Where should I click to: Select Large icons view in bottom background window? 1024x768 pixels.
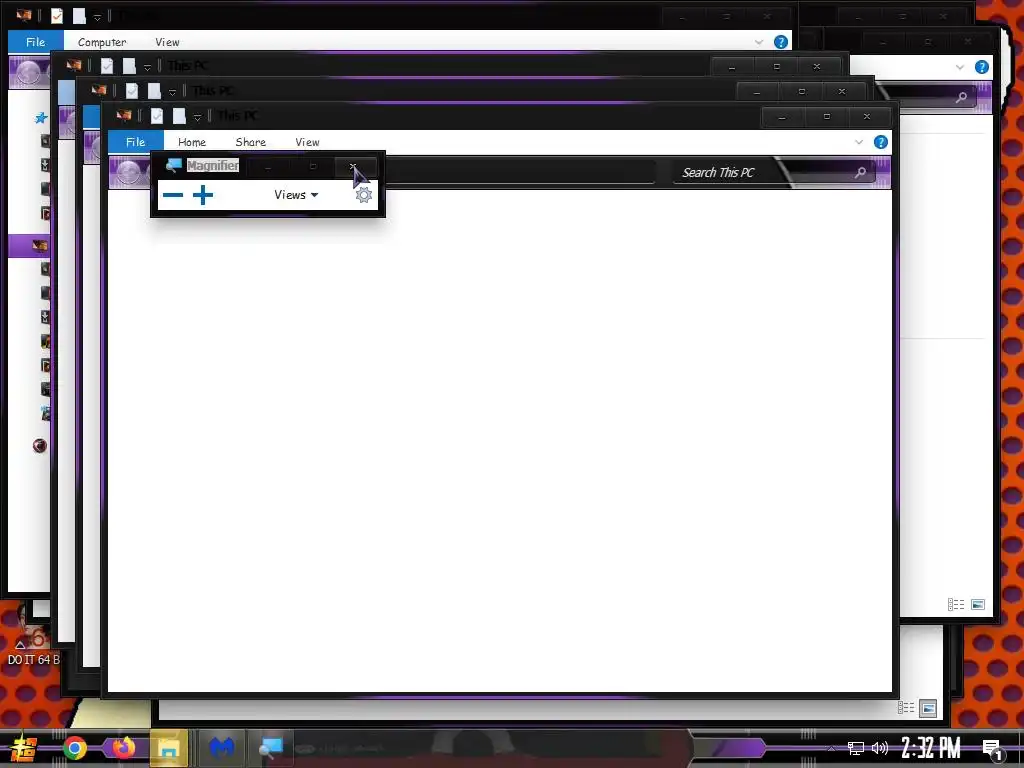tap(928, 708)
